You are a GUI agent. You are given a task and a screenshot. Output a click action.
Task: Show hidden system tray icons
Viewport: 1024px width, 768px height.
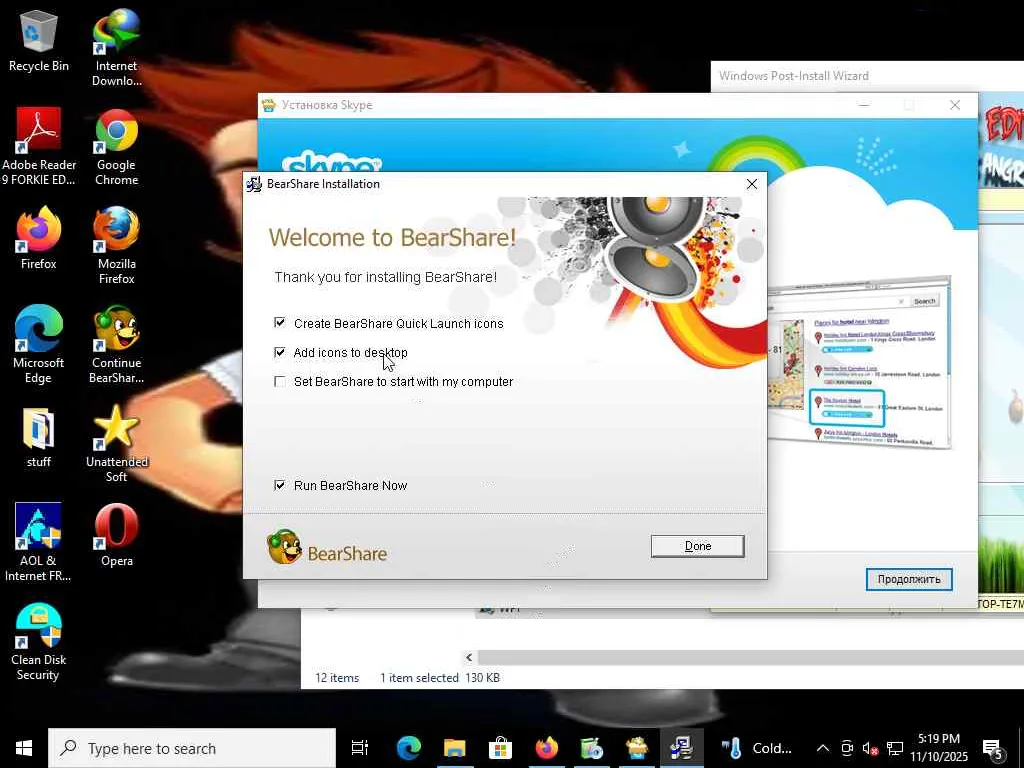coord(823,748)
